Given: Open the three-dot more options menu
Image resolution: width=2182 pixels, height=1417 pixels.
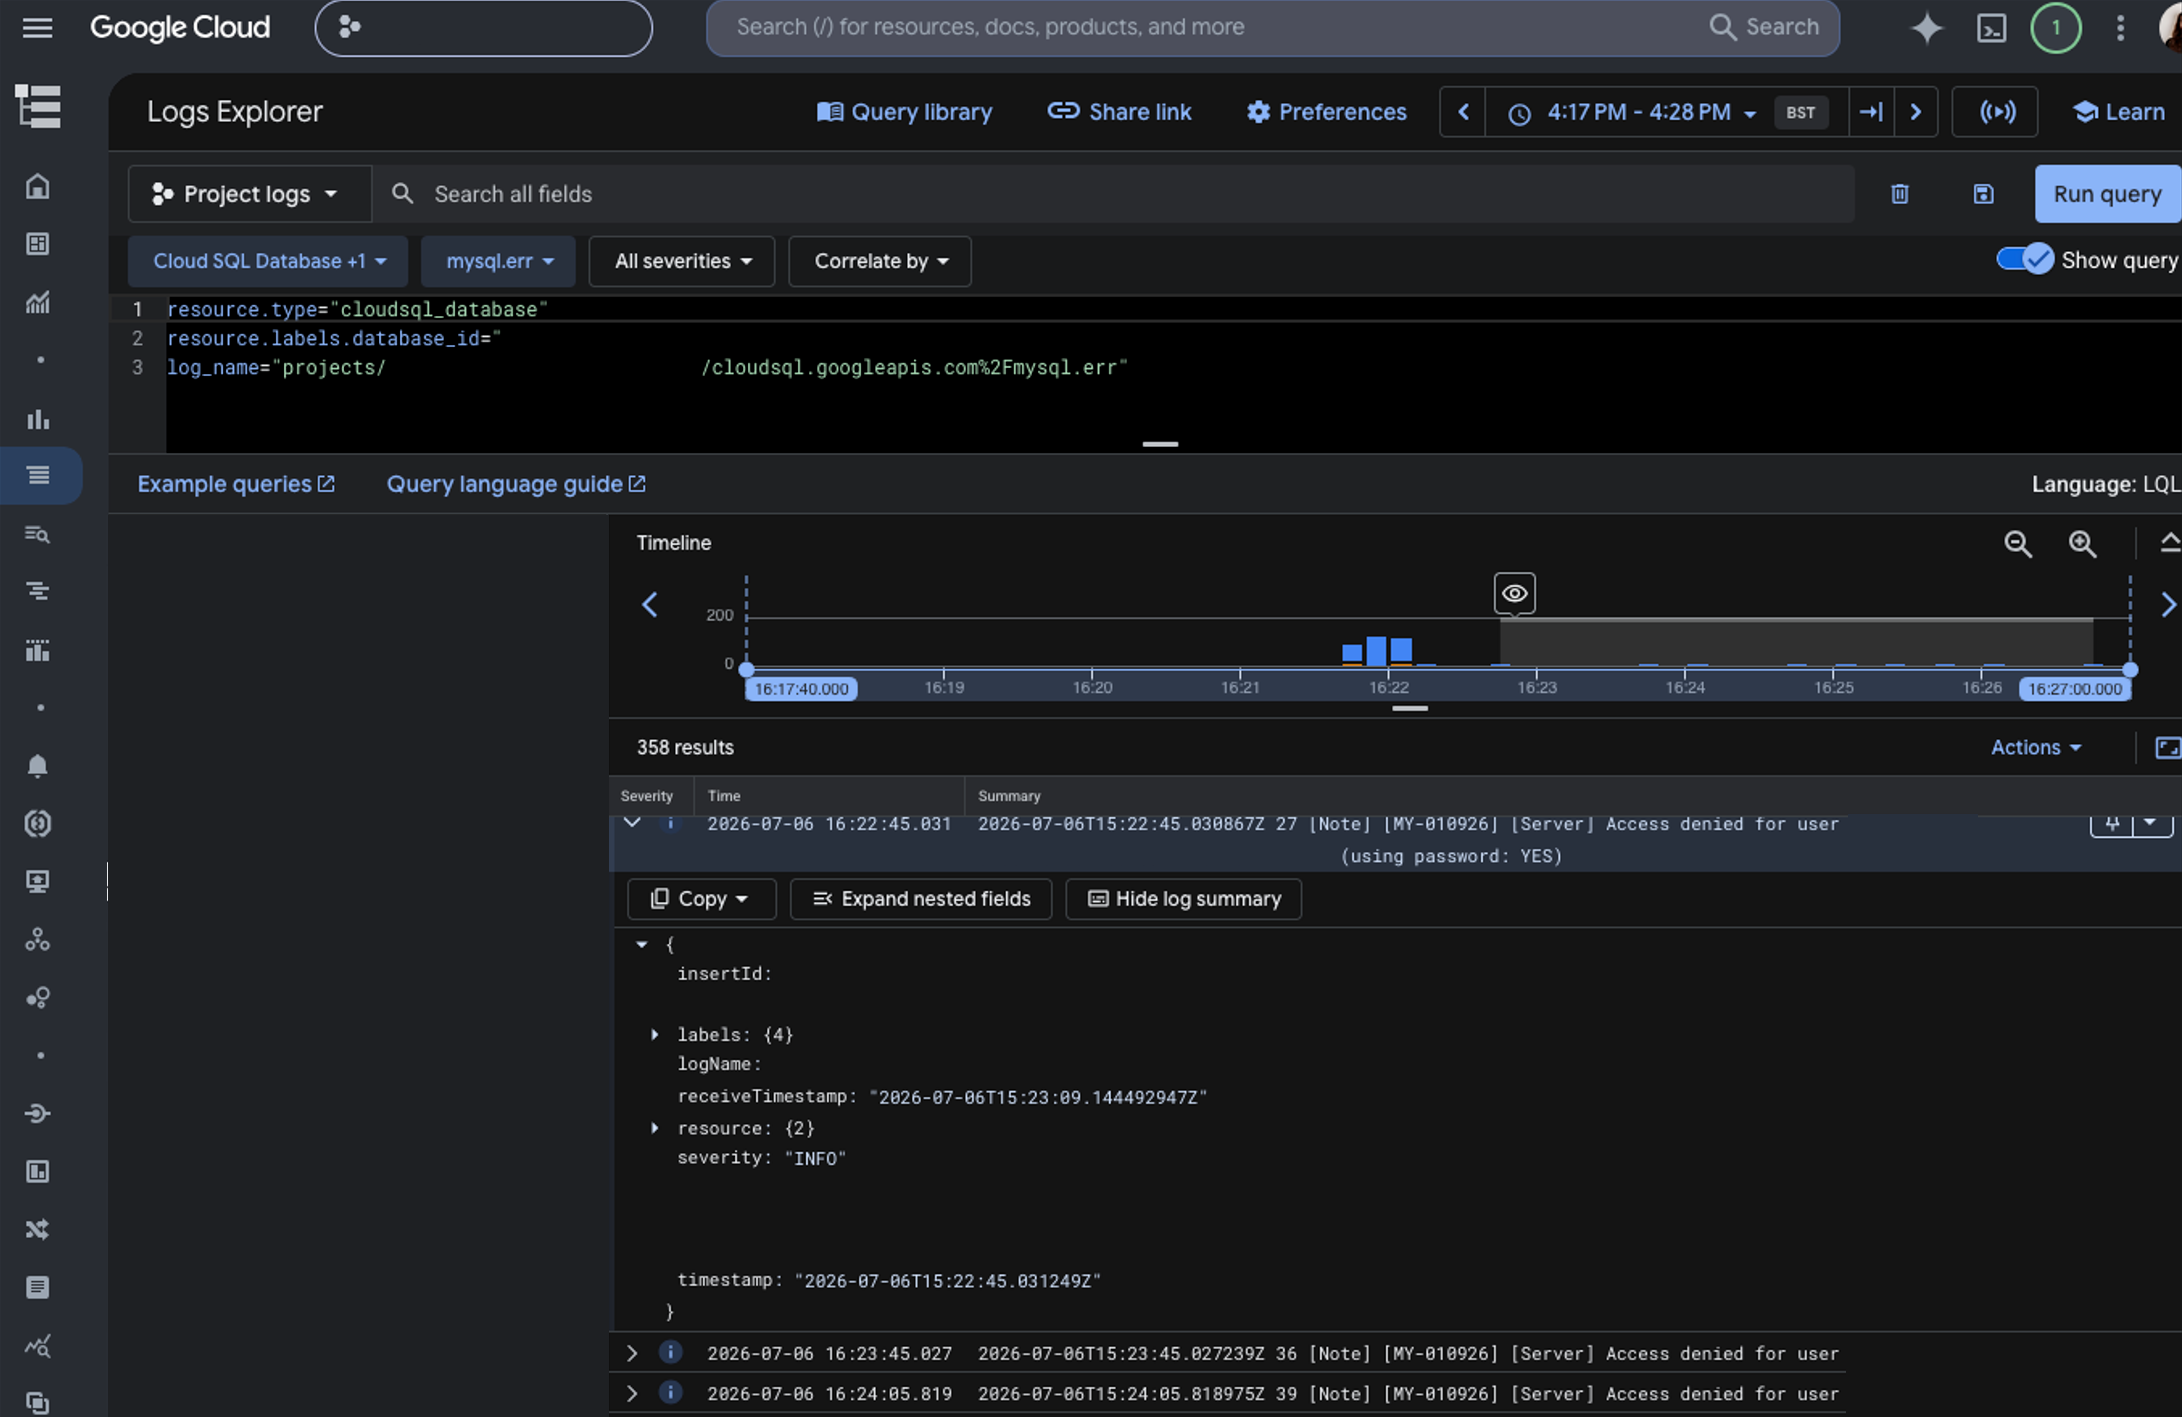Looking at the screenshot, I should (2119, 27).
